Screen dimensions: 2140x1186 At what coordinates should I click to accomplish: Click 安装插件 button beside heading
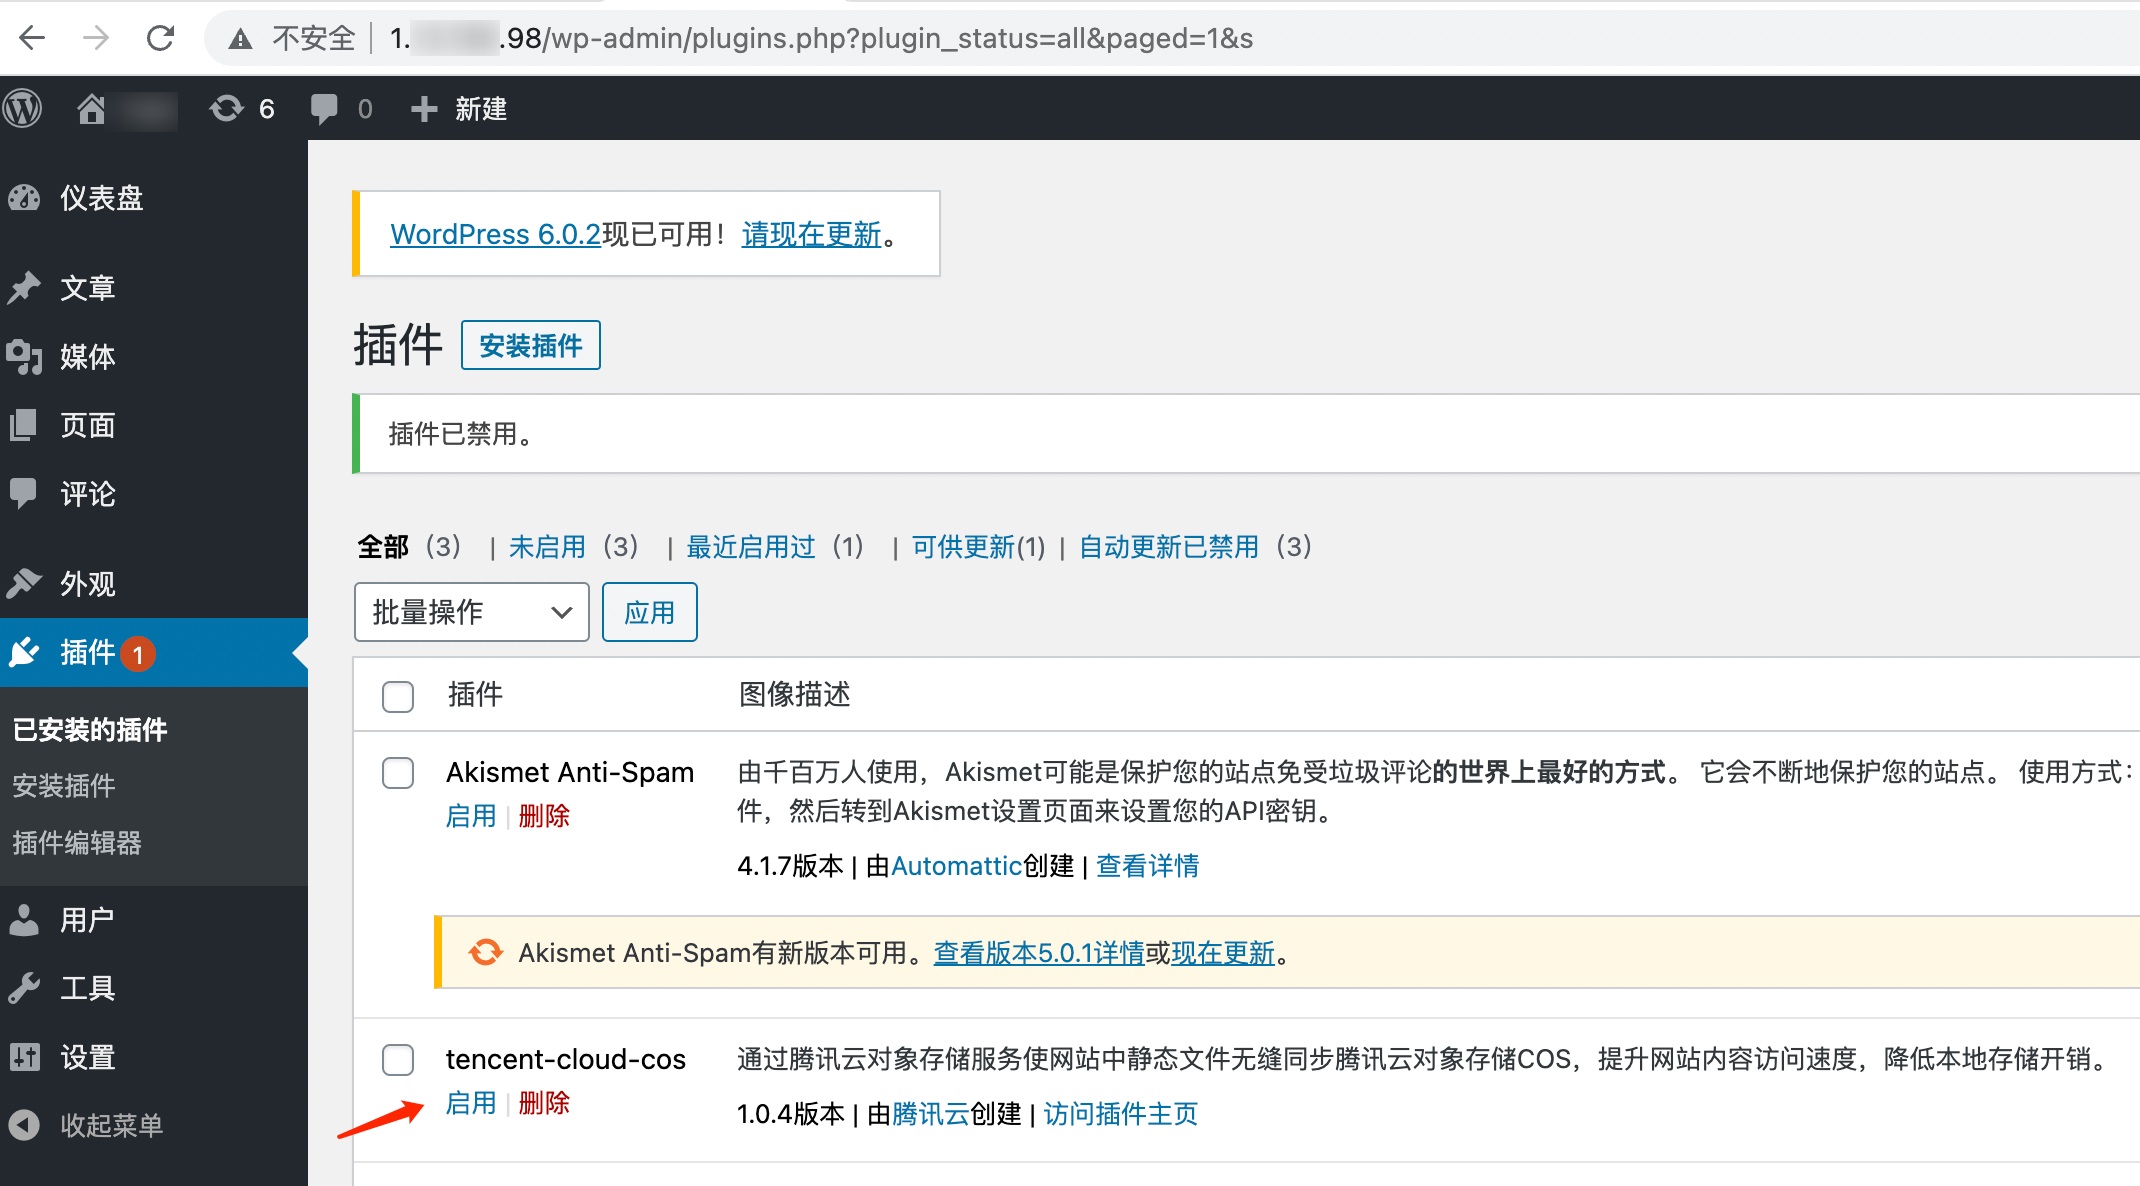click(x=530, y=346)
